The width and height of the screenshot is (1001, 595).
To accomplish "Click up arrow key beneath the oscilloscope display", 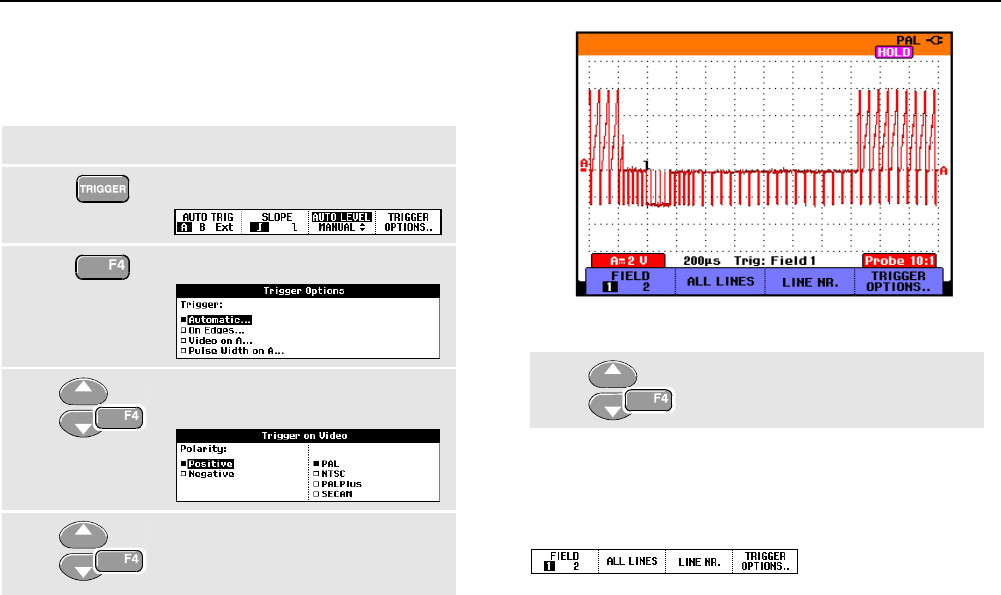I will click(613, 374).
